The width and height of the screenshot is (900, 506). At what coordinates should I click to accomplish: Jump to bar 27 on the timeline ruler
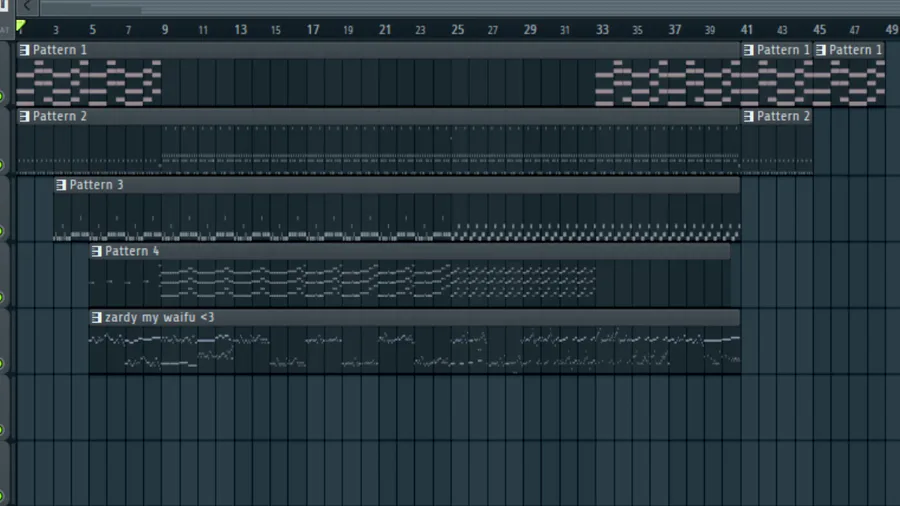[492, 30]
